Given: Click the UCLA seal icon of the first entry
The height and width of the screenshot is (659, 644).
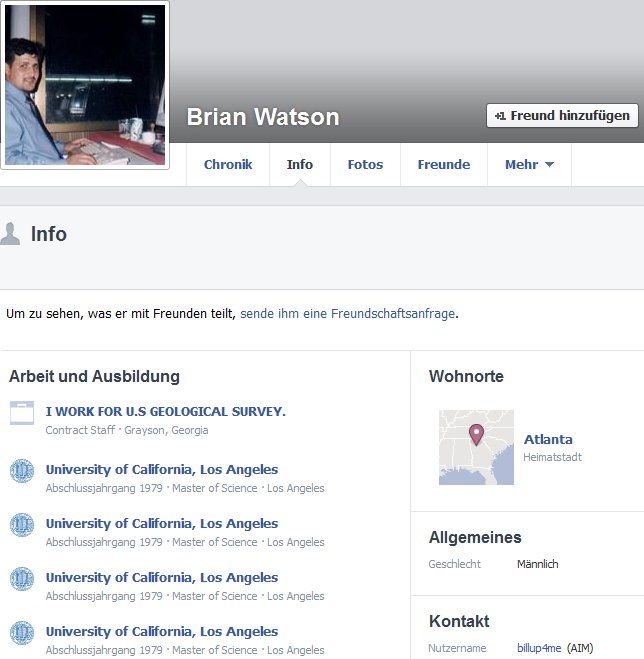Looking at the screenshot, I should (x=22, y=471).
